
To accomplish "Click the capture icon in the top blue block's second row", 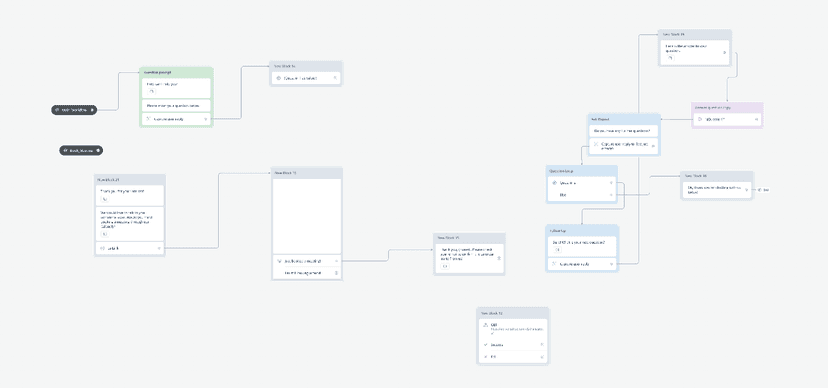I will (x=597, y=144).
